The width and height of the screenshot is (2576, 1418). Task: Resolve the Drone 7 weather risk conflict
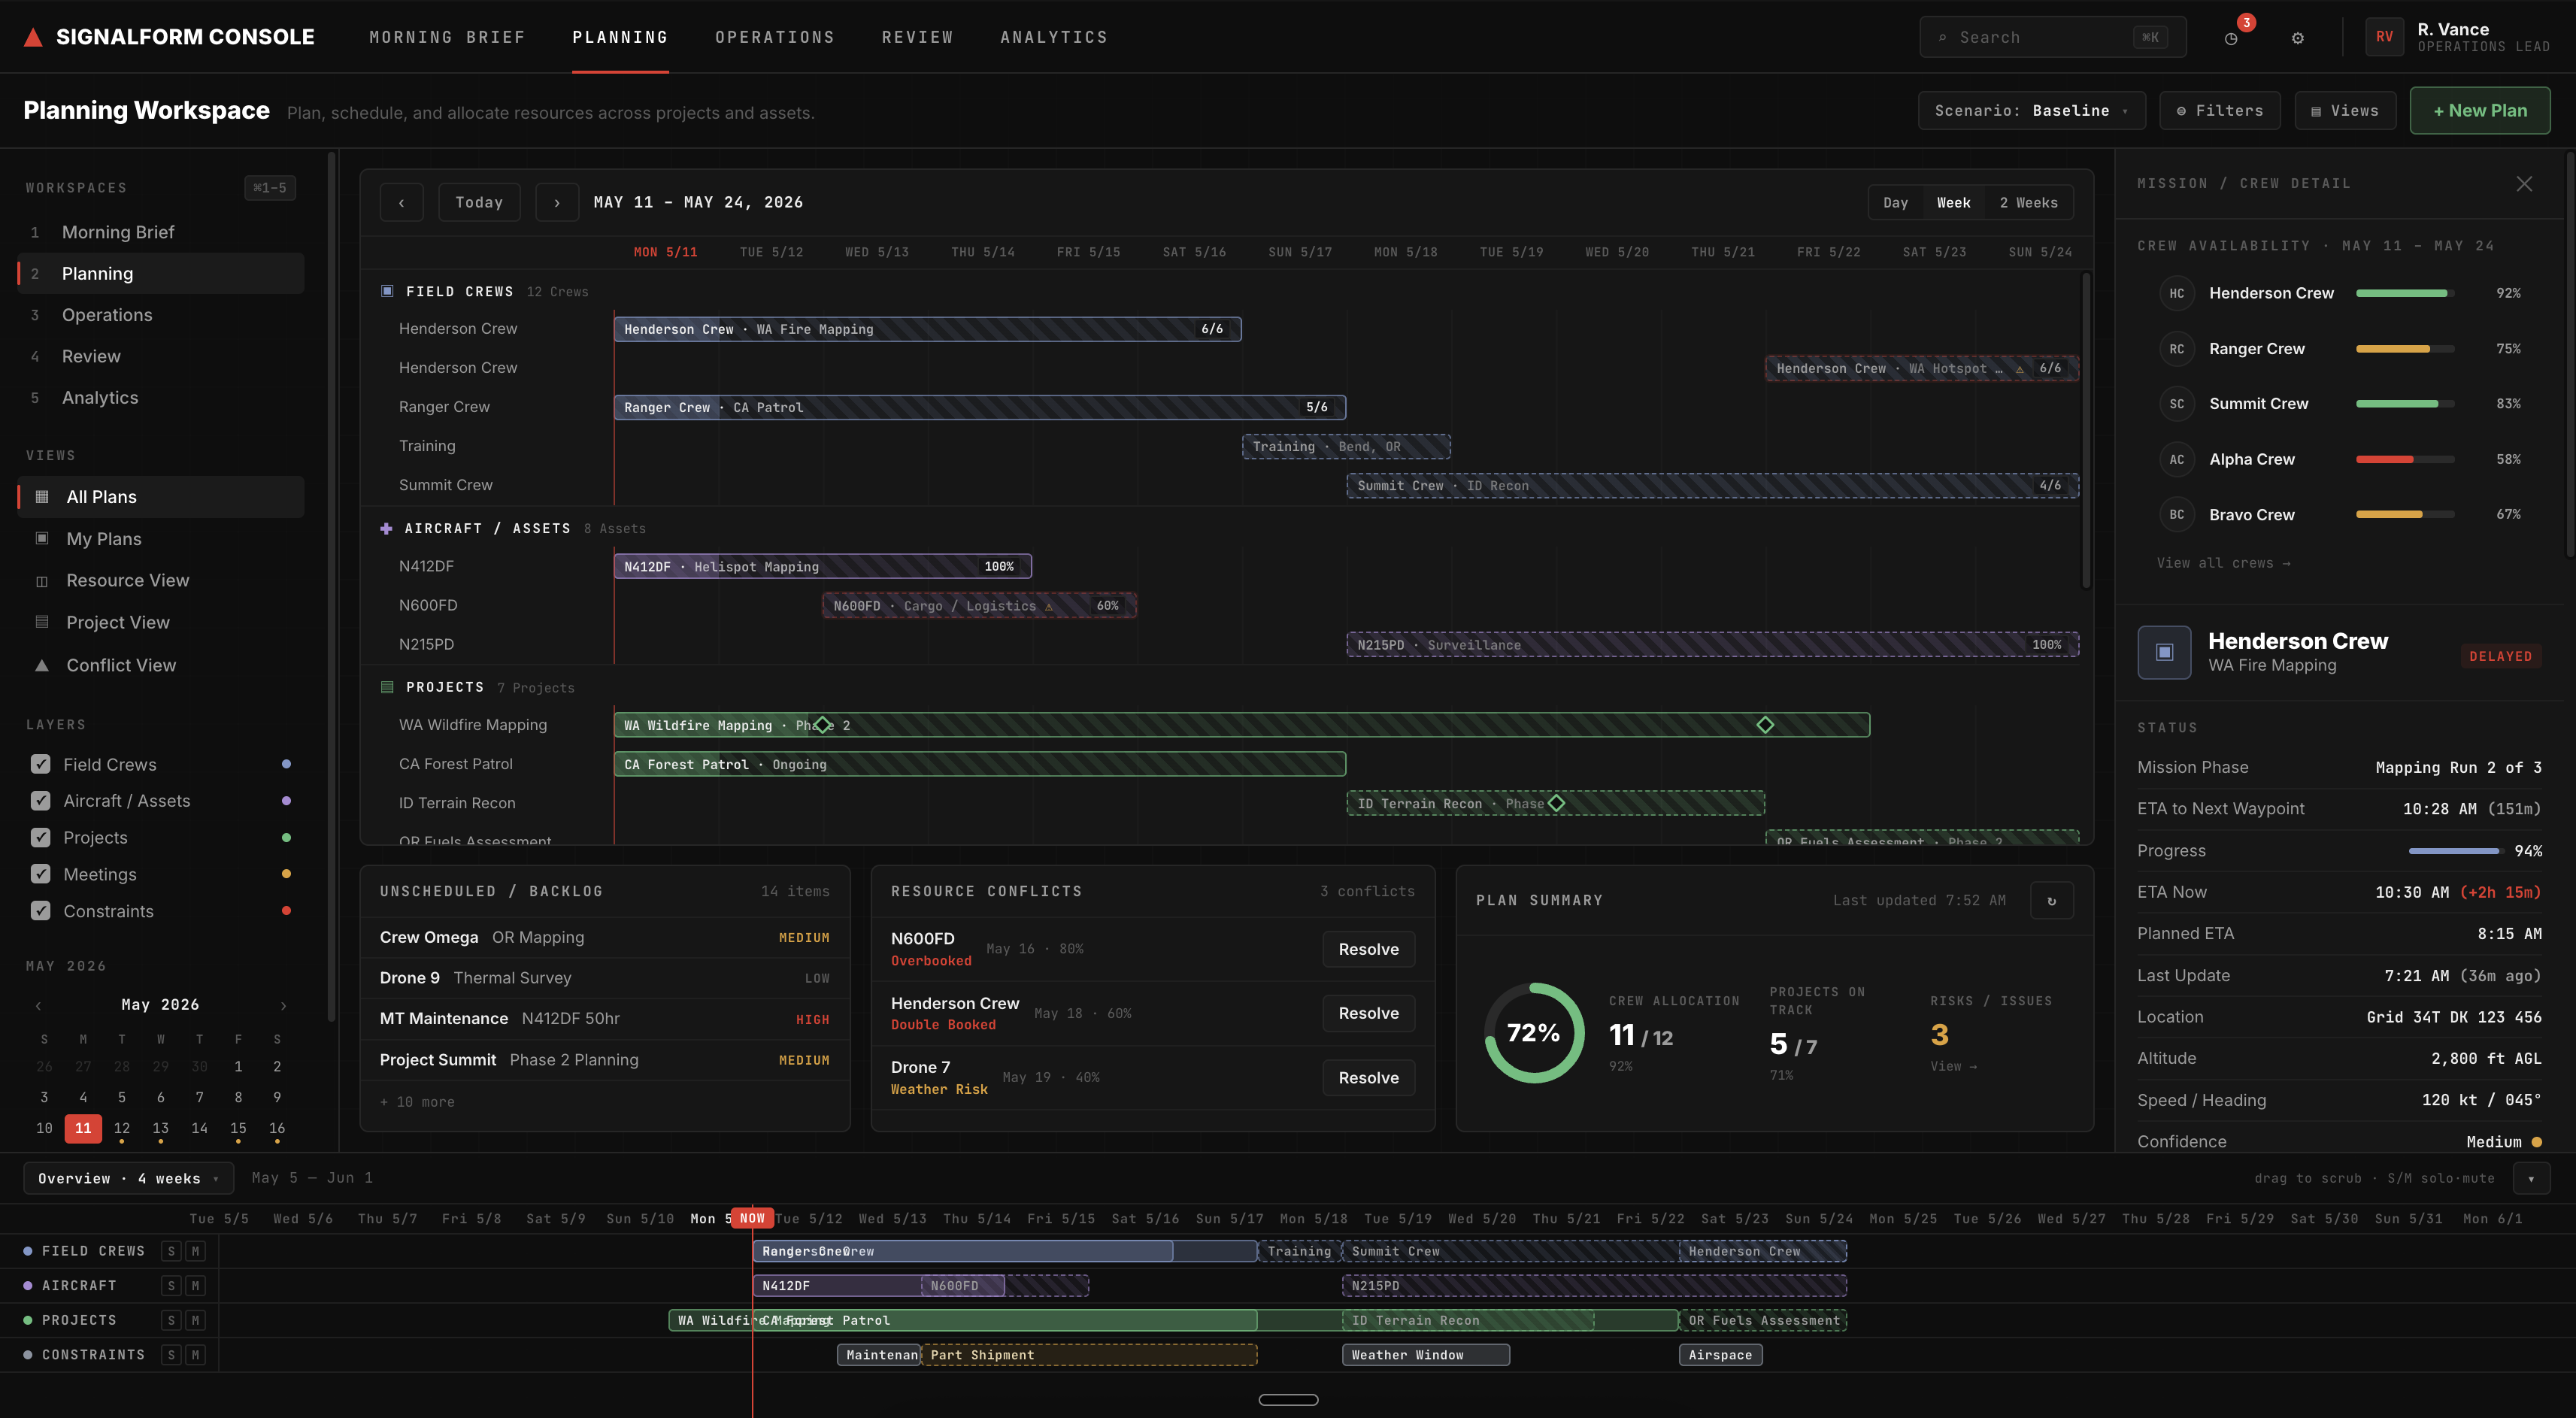coord(1368,1078)
